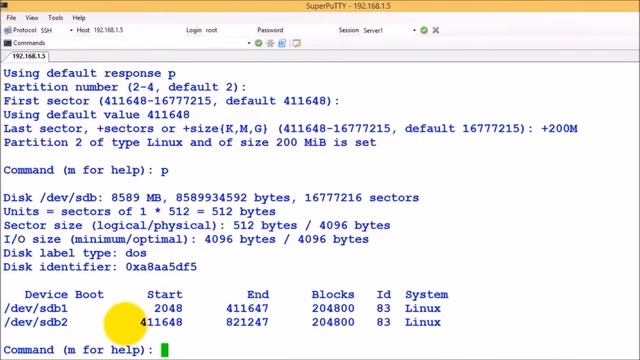The height and width of the screenshot is (360, 640).
Task: Click the End value 411647
Action: click(247, 308)
